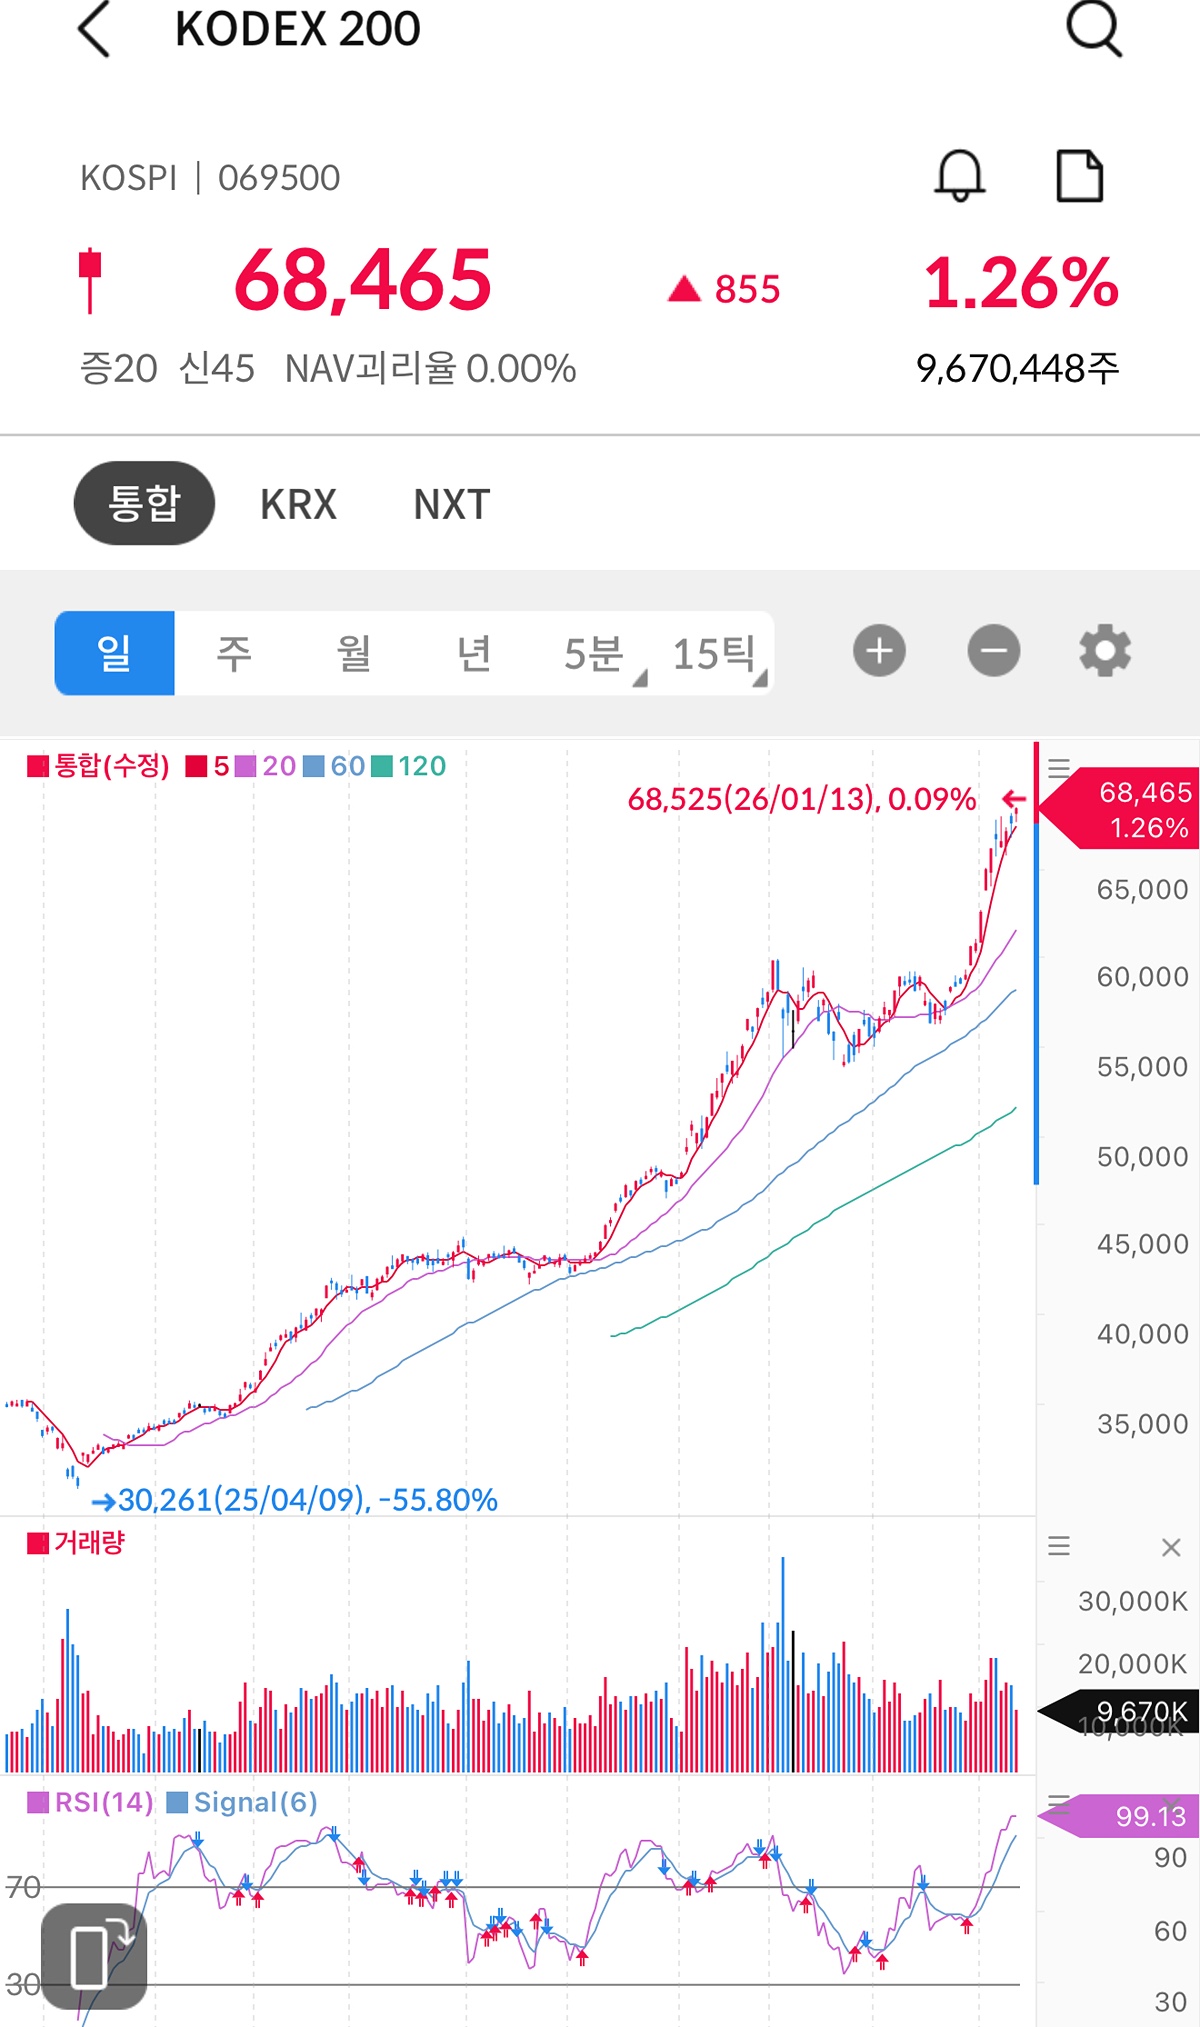Expand the 15틱 tick interval dropdown
1200x2027 pixels.
coord(718,654)
